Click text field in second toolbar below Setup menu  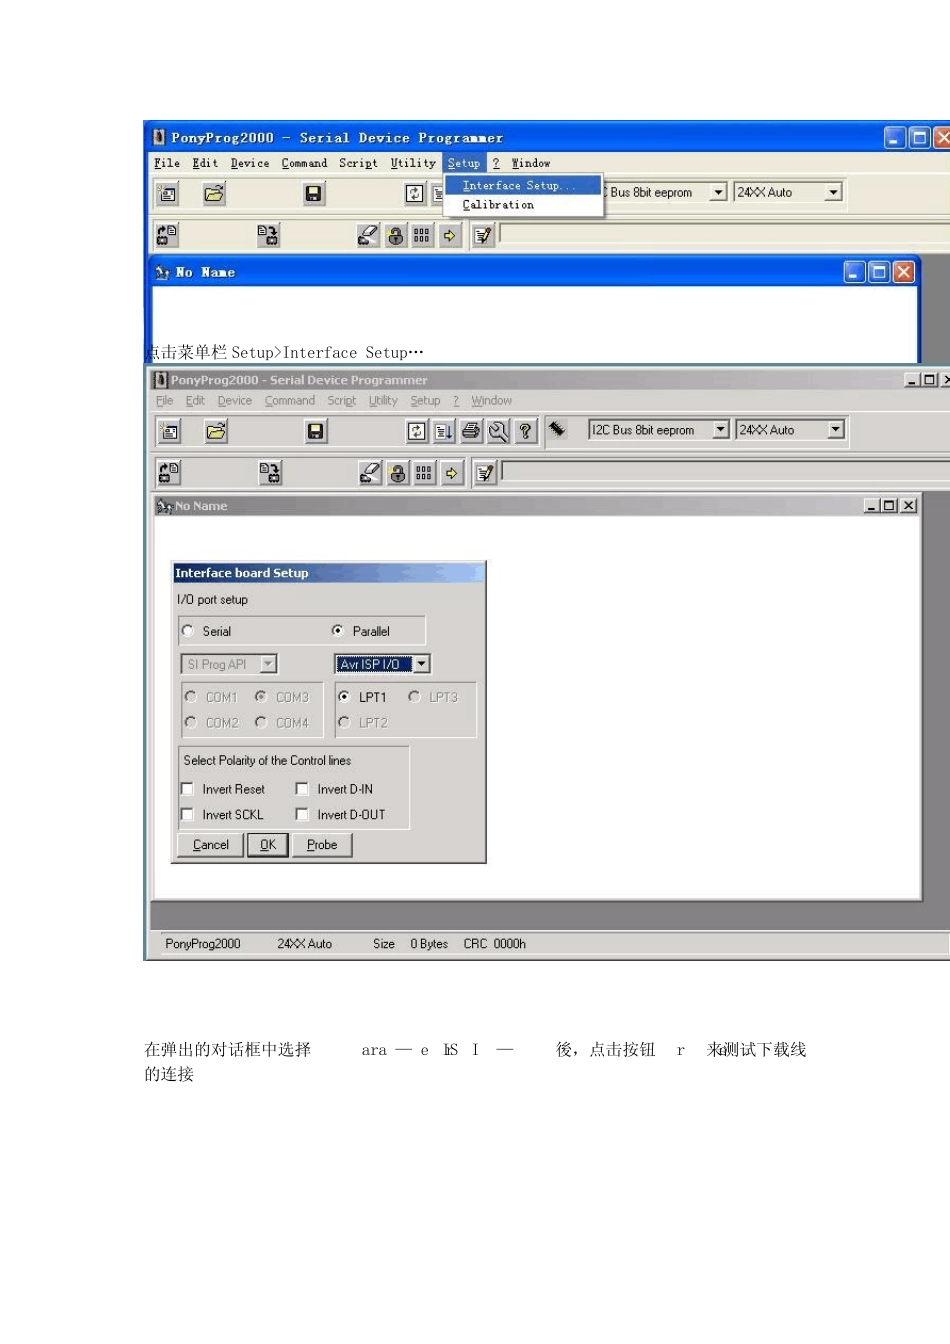coord(724,235)
